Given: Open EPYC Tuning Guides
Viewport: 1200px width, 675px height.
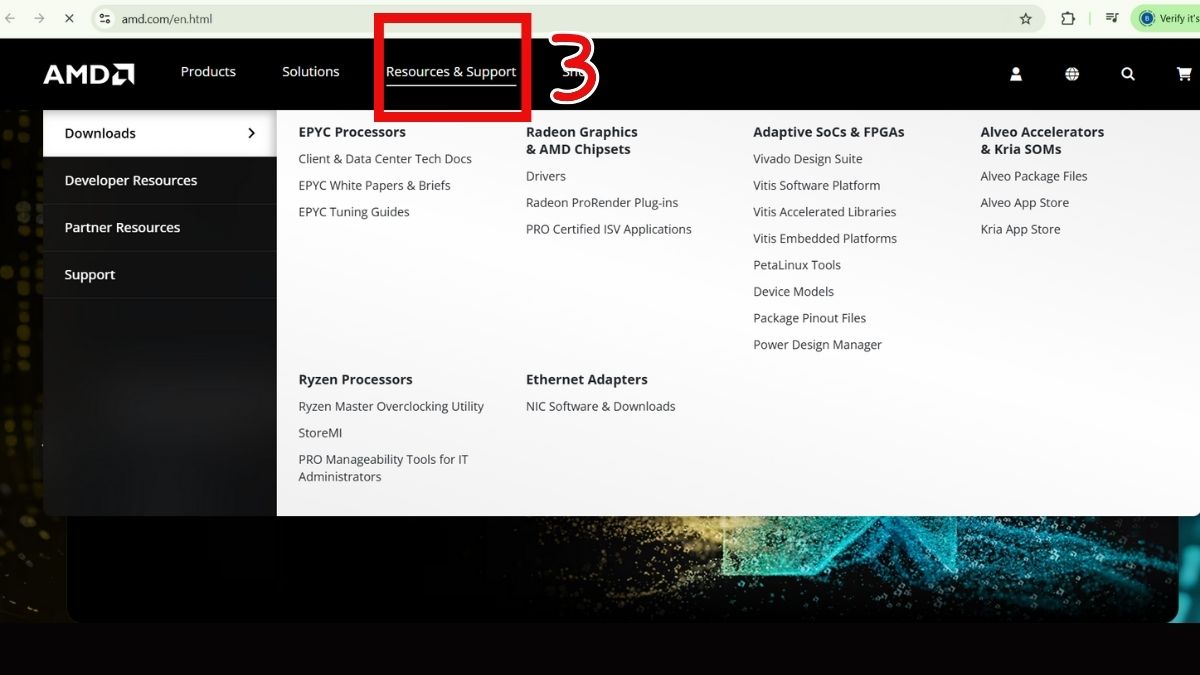Looking at the screenshot, I should 354,212.
